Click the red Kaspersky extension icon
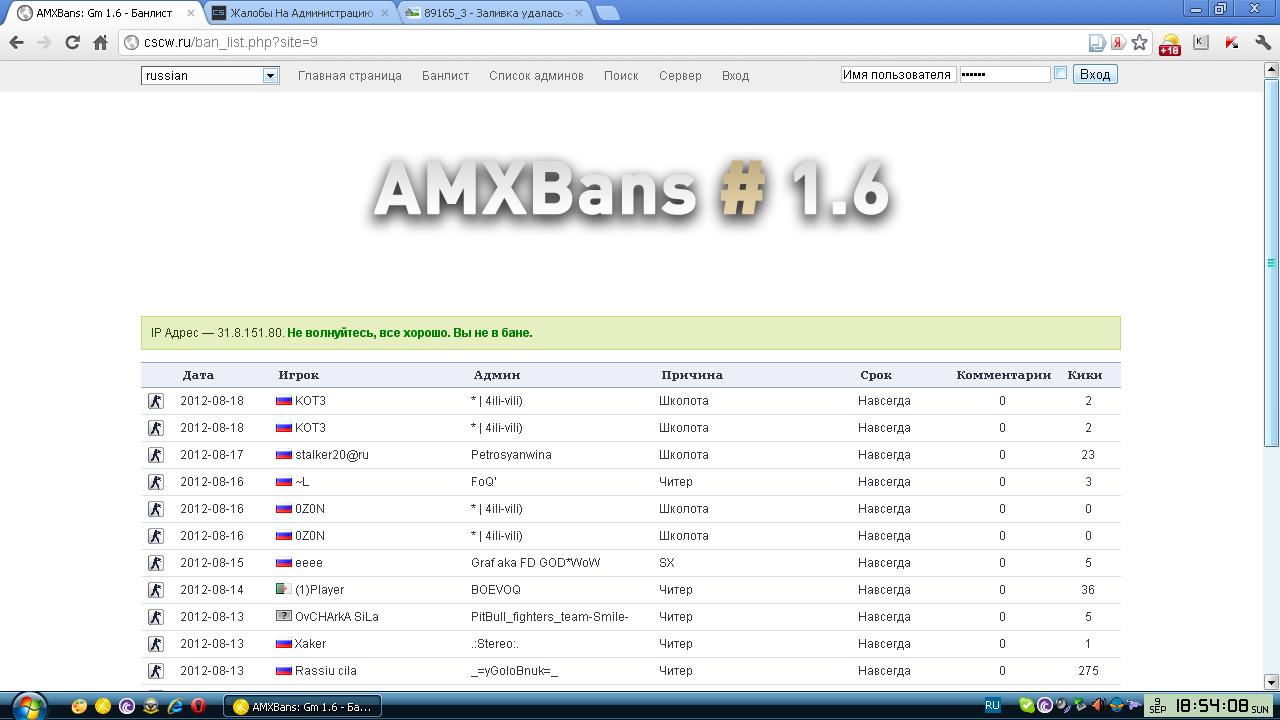This screenshot has width=1280, height=720. click(1232, 42)
